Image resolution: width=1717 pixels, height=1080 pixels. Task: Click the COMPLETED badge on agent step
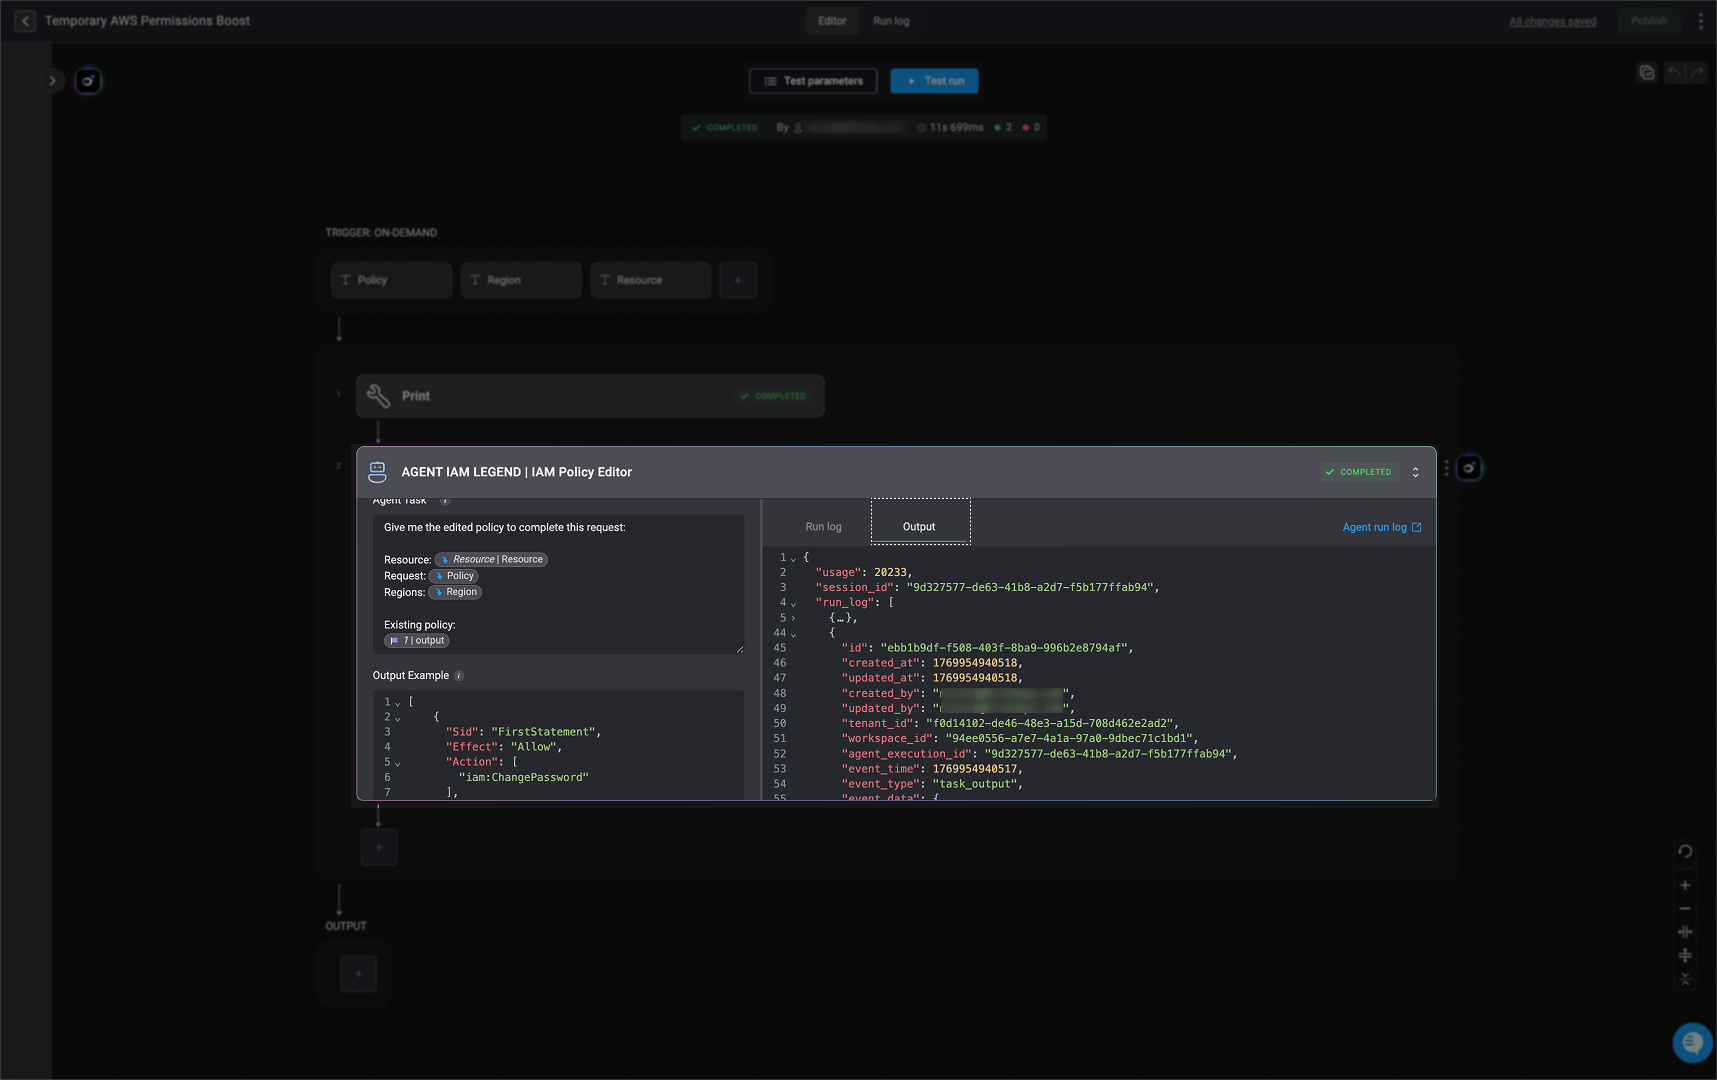(1357, 472)
